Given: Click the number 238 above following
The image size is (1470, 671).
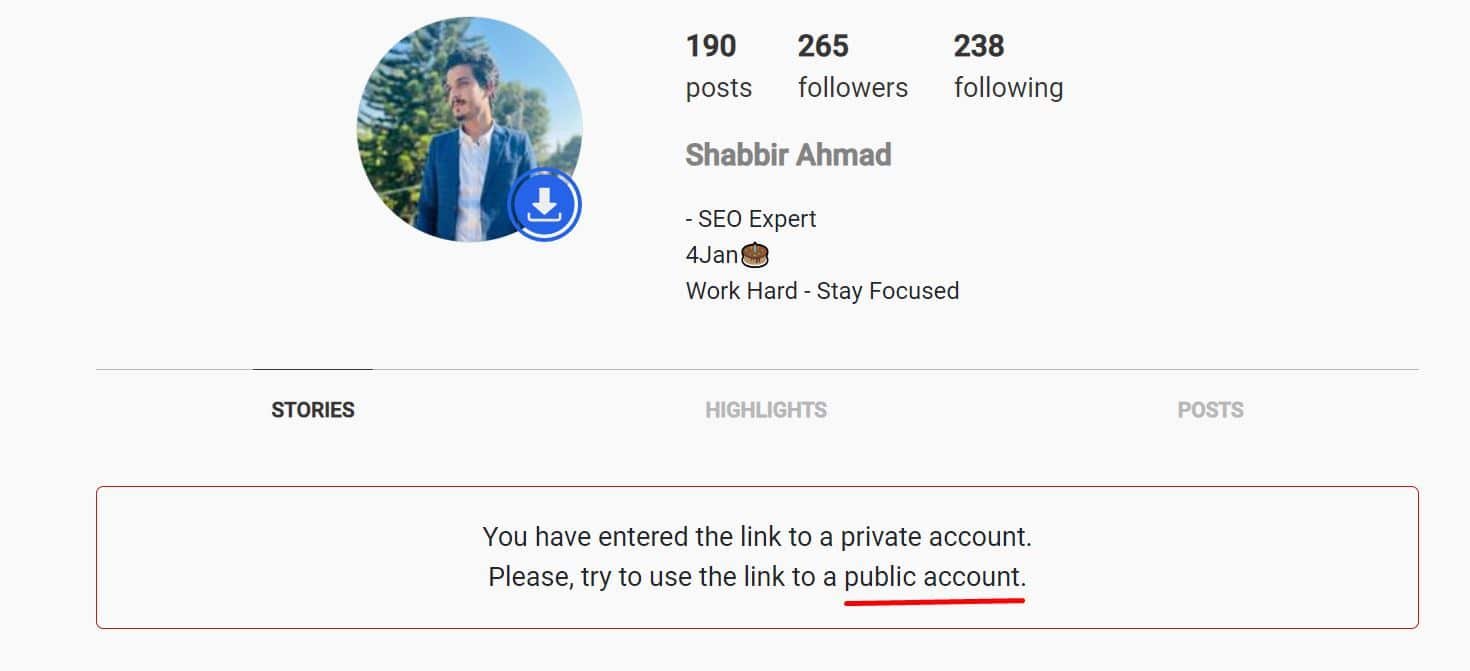Looking at the screenshot, I should (979, 46).
